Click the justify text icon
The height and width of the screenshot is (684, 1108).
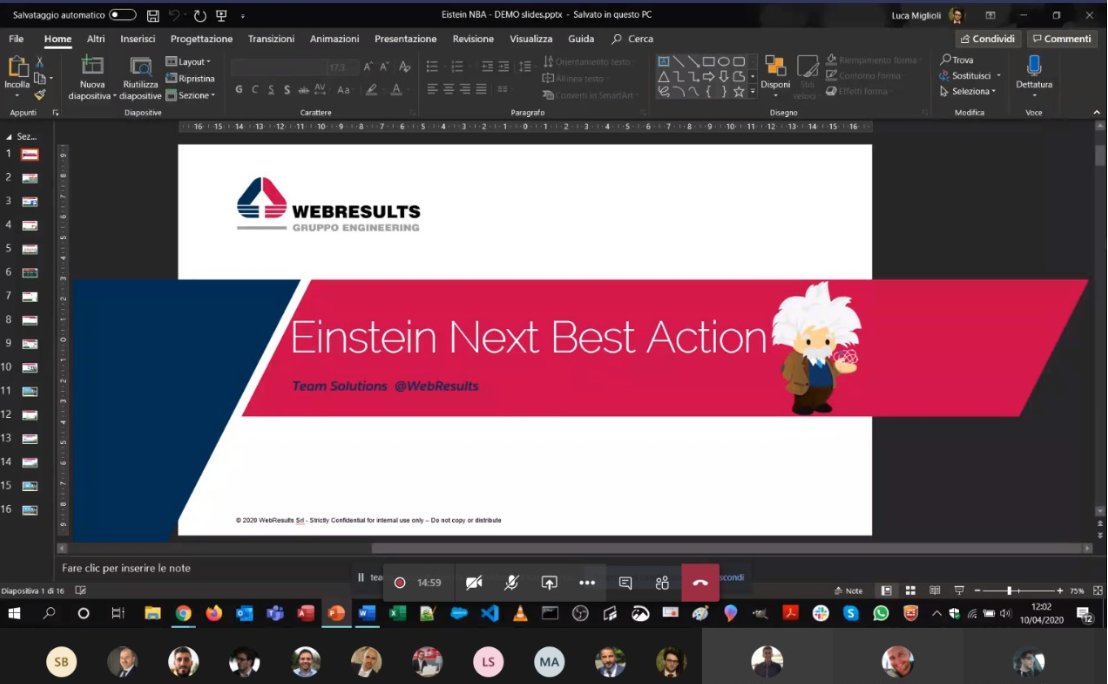(481, 89)
